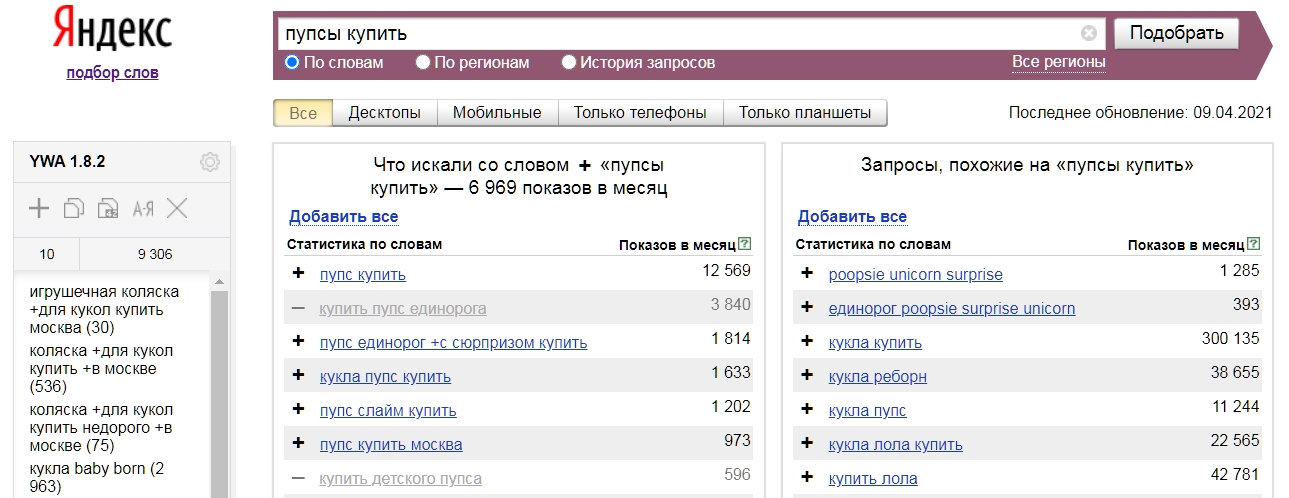Add 'кукла пупс купить' via plus
The width and height of the screenshot is (1289, 498).
click(x=298, y=376)
